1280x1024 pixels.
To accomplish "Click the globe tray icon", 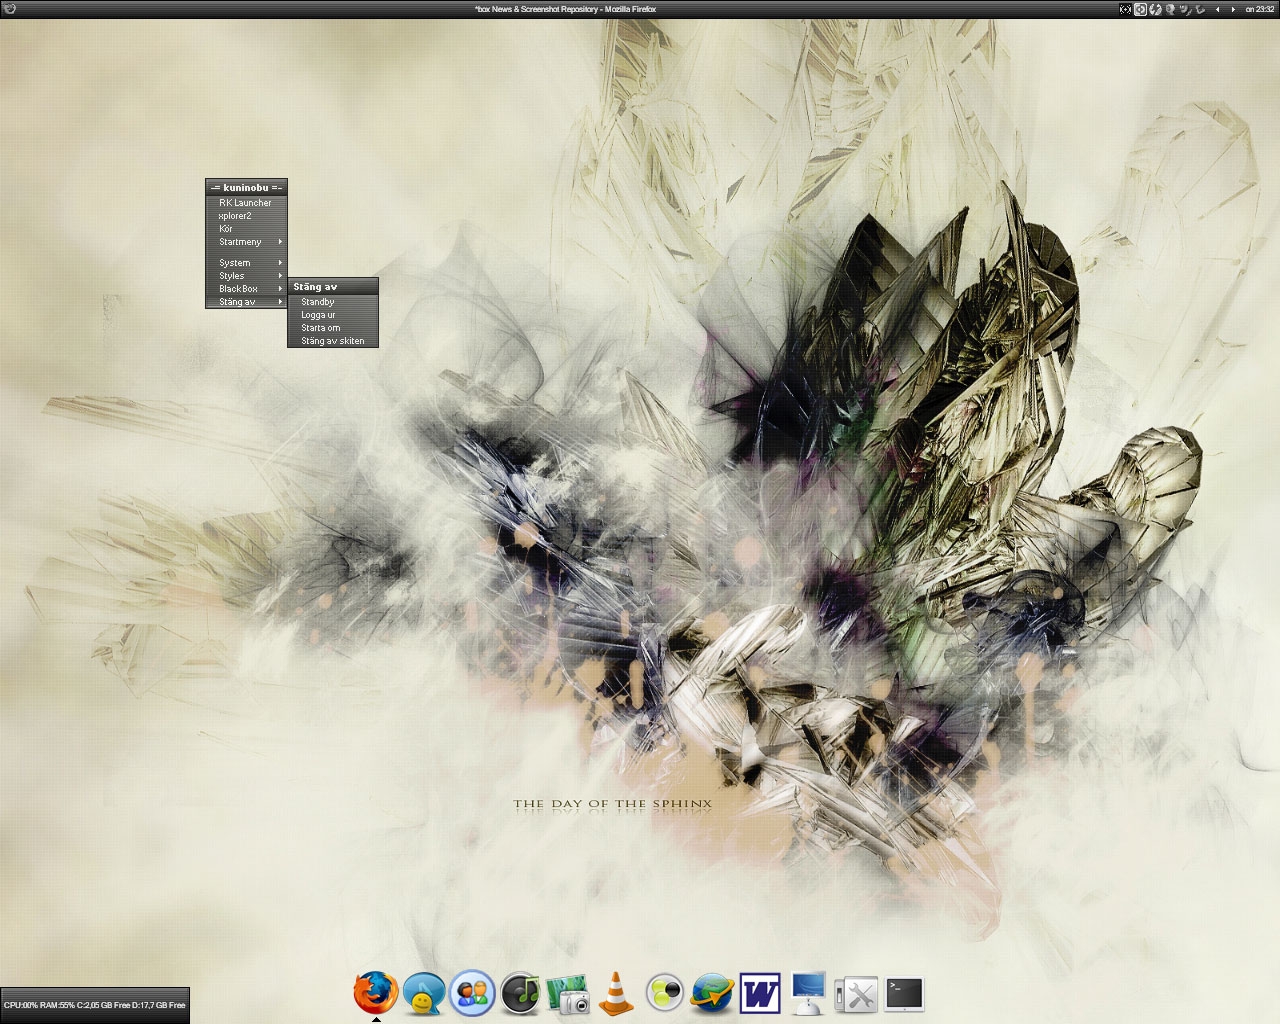I will coord(1155,9).
